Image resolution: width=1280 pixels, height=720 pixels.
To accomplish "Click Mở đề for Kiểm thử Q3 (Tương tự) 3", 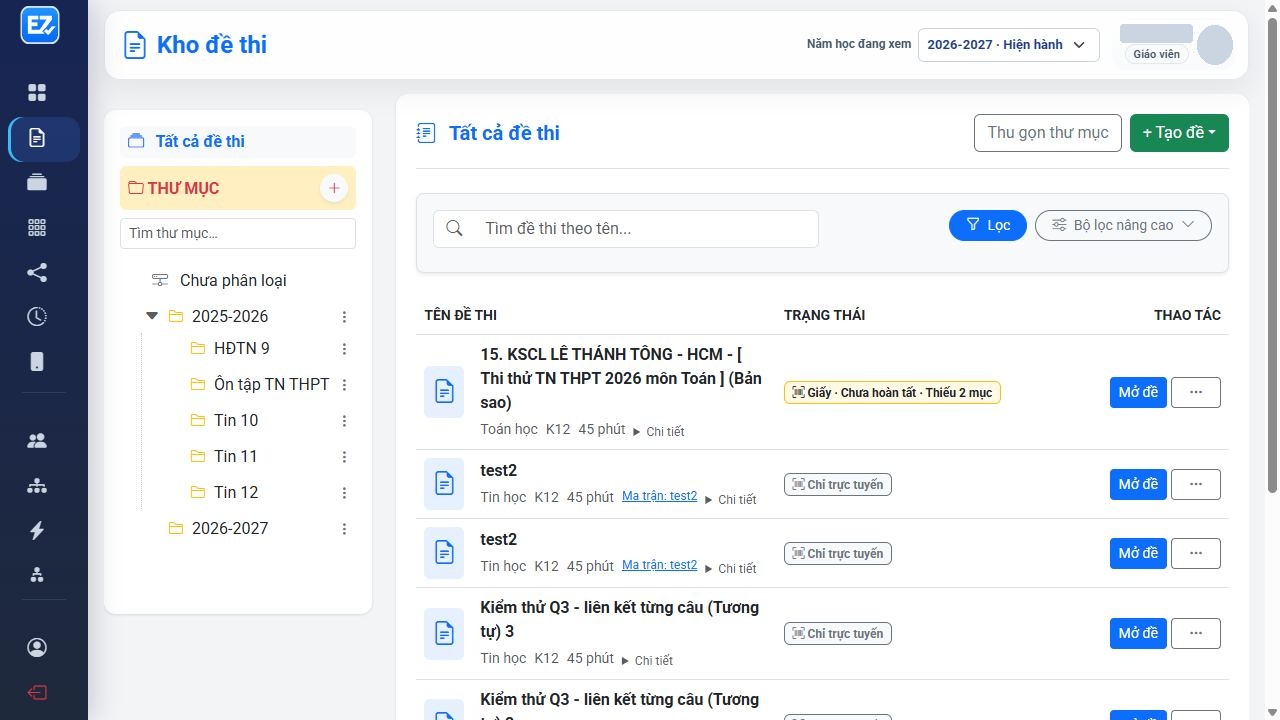I will (x=1138, y=633).
